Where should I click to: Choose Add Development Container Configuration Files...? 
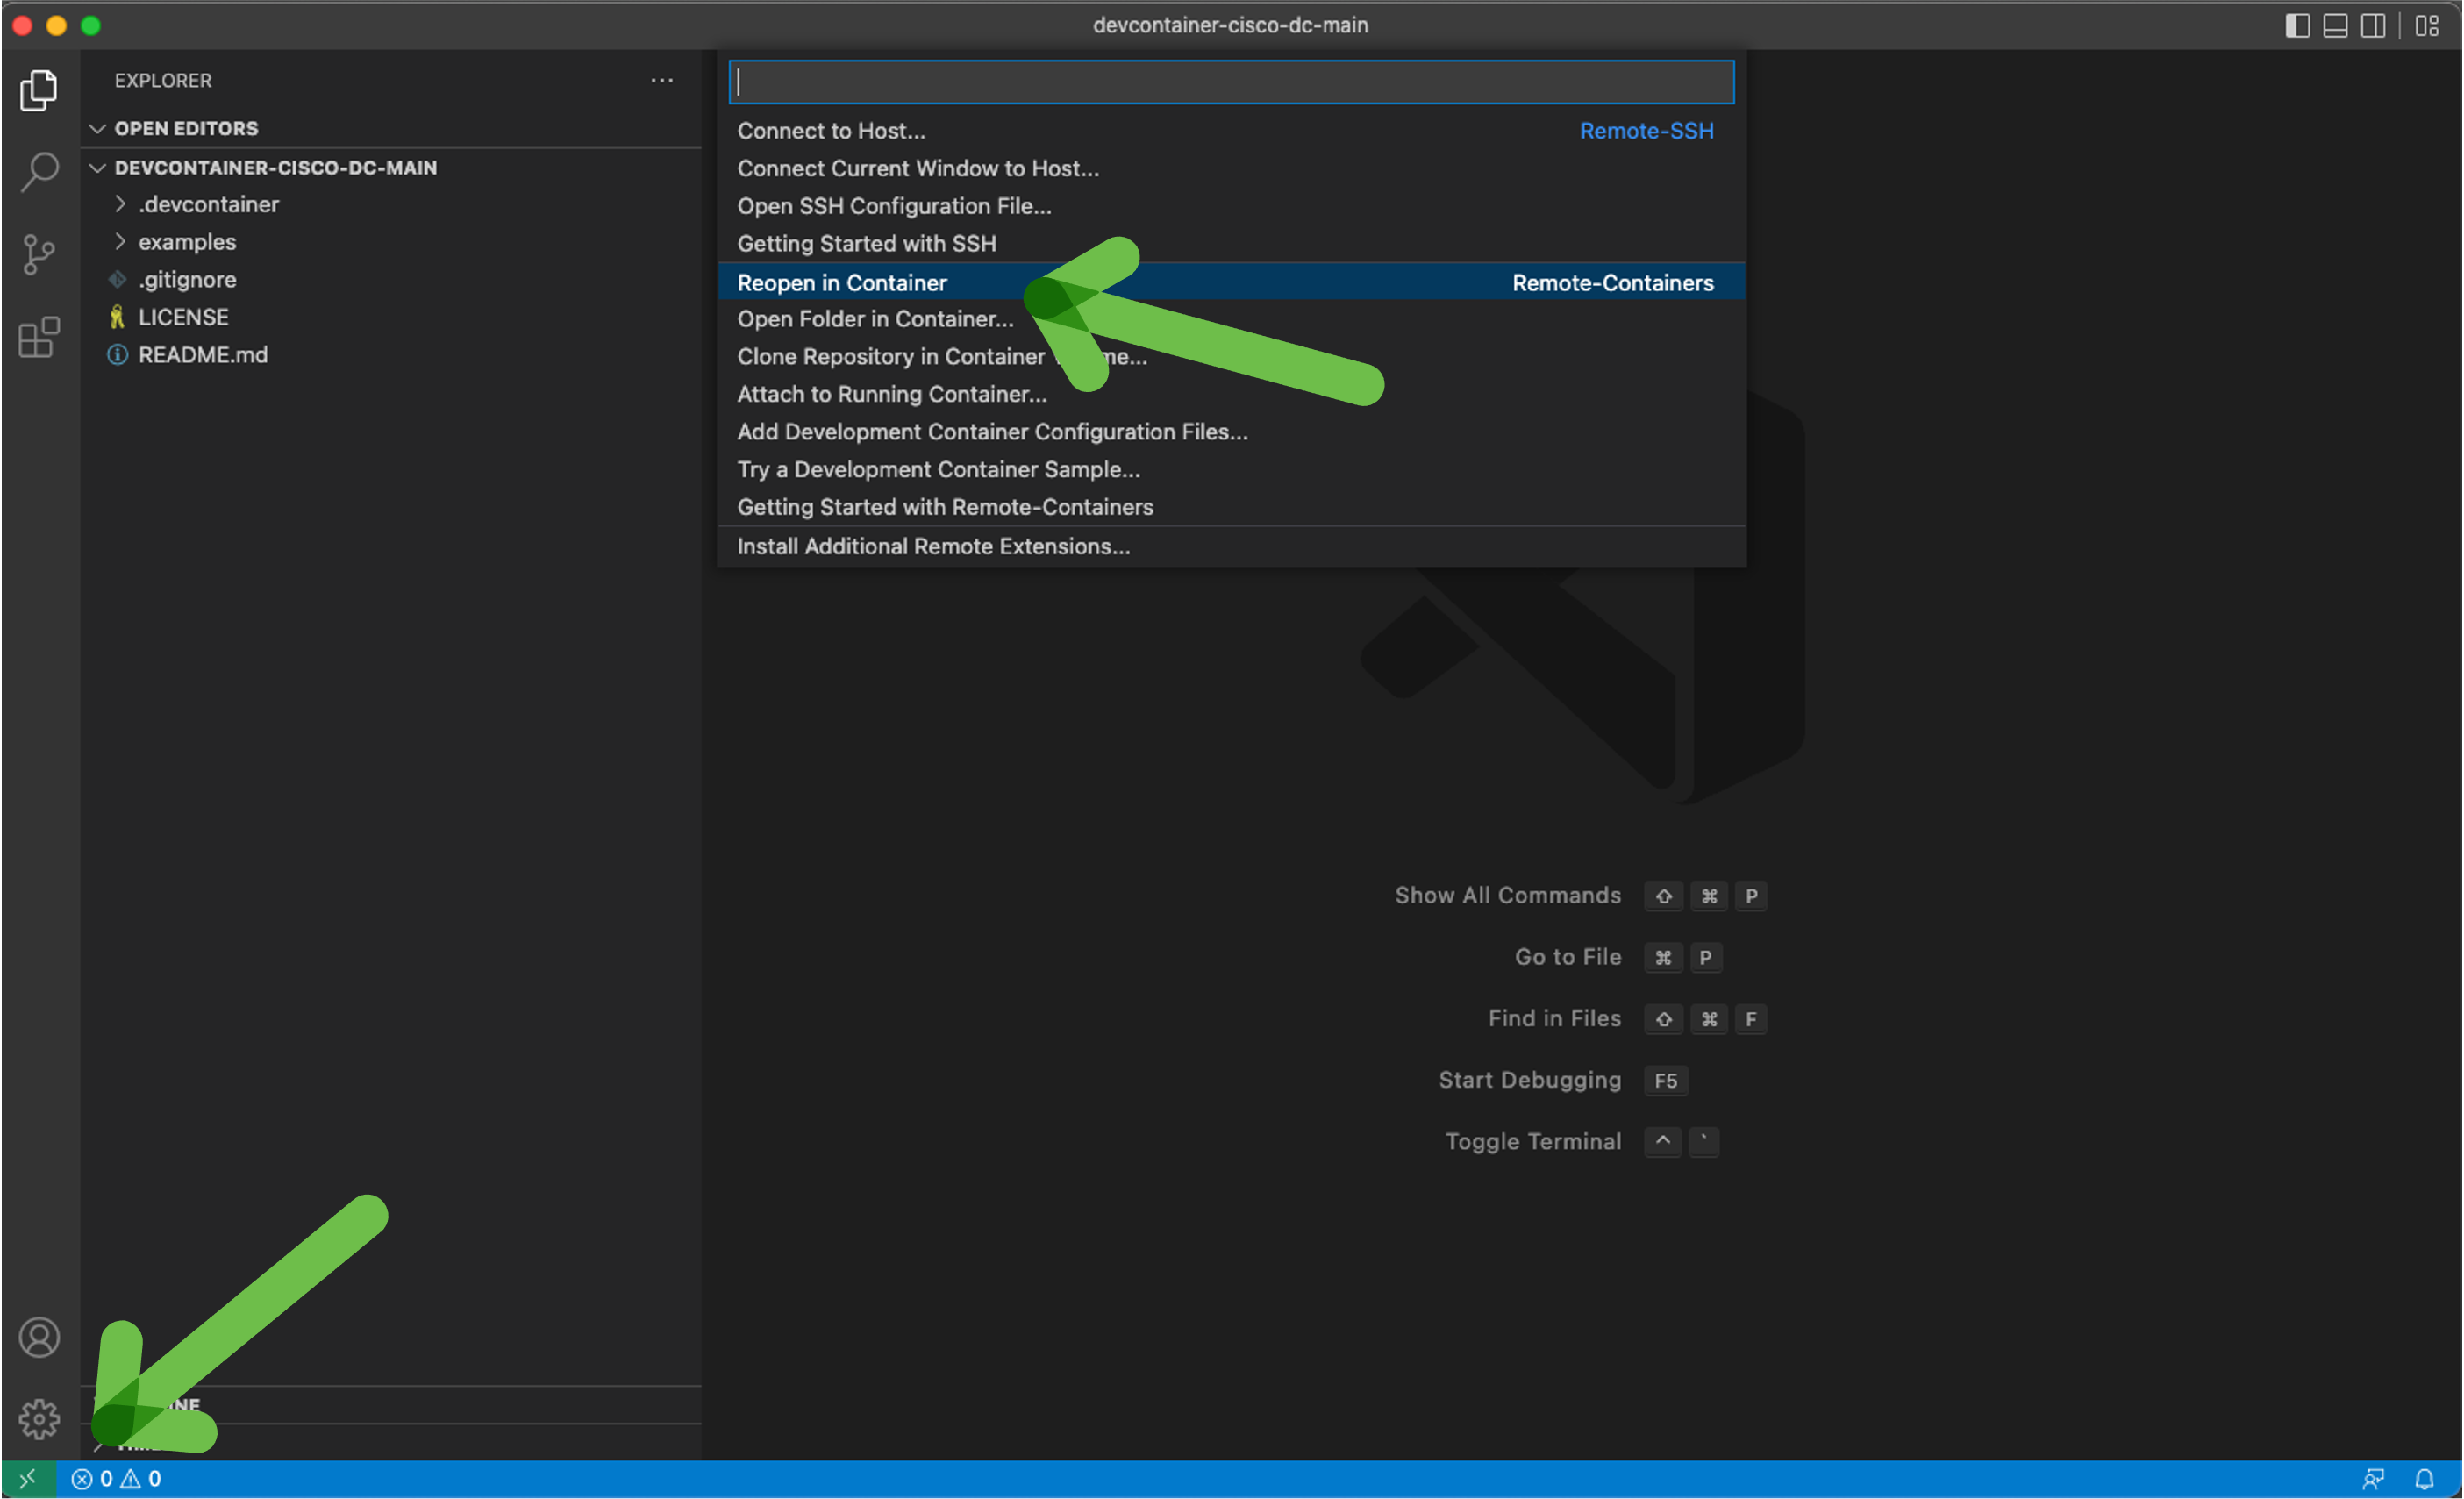tap(1231, 432)
